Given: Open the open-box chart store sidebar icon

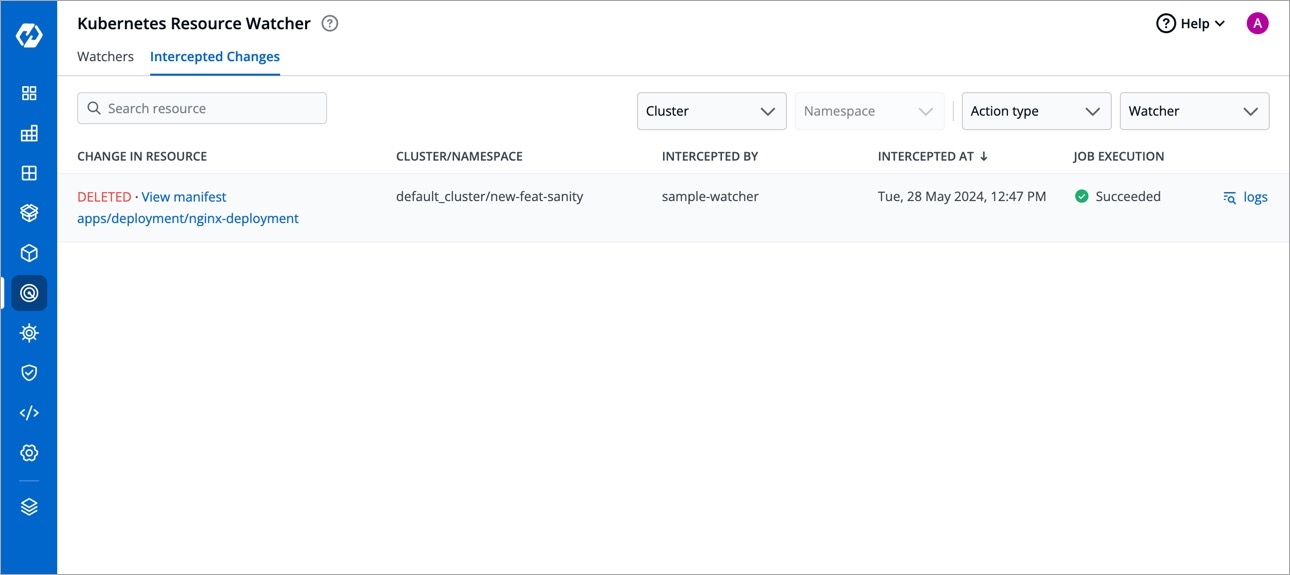Looking at the screenshot, I should [29, 213].
